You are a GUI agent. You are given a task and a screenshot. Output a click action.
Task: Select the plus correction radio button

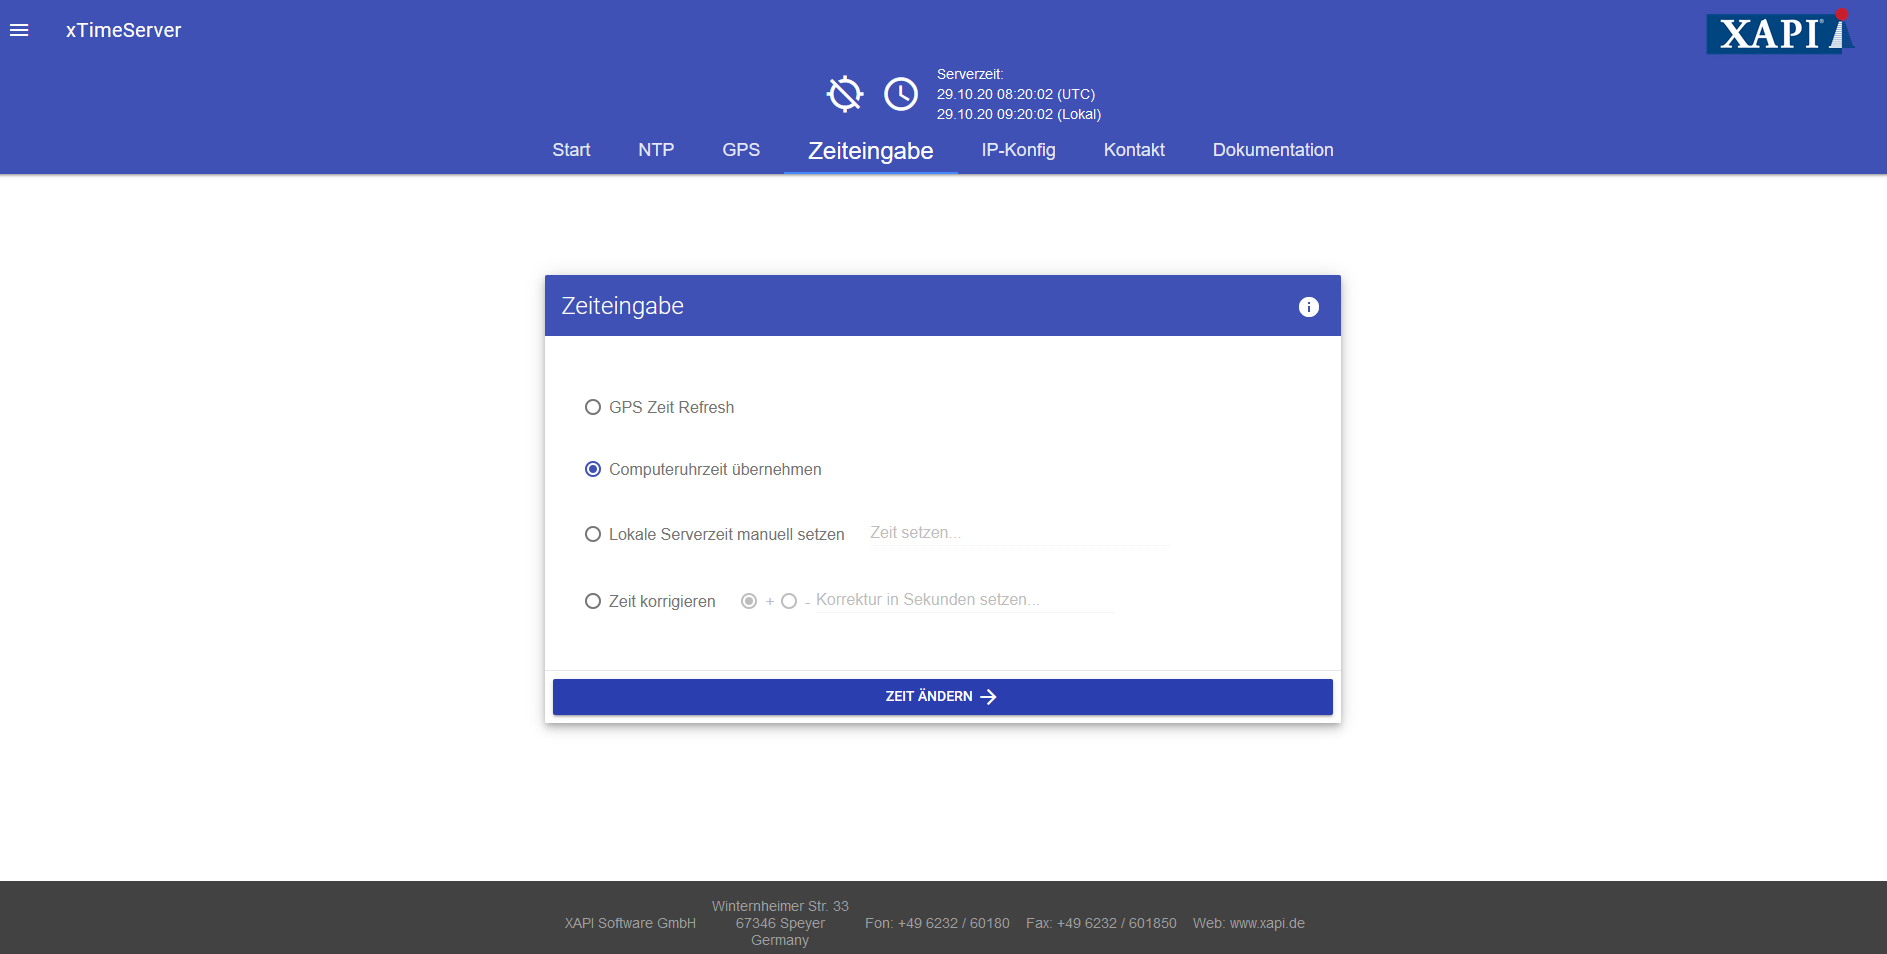click(x=749, y=601)
